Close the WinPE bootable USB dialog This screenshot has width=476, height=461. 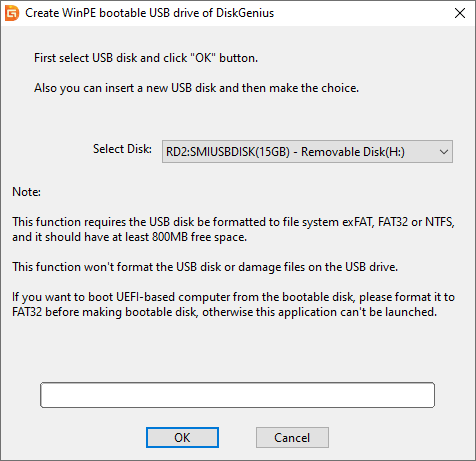coord(460,13)
